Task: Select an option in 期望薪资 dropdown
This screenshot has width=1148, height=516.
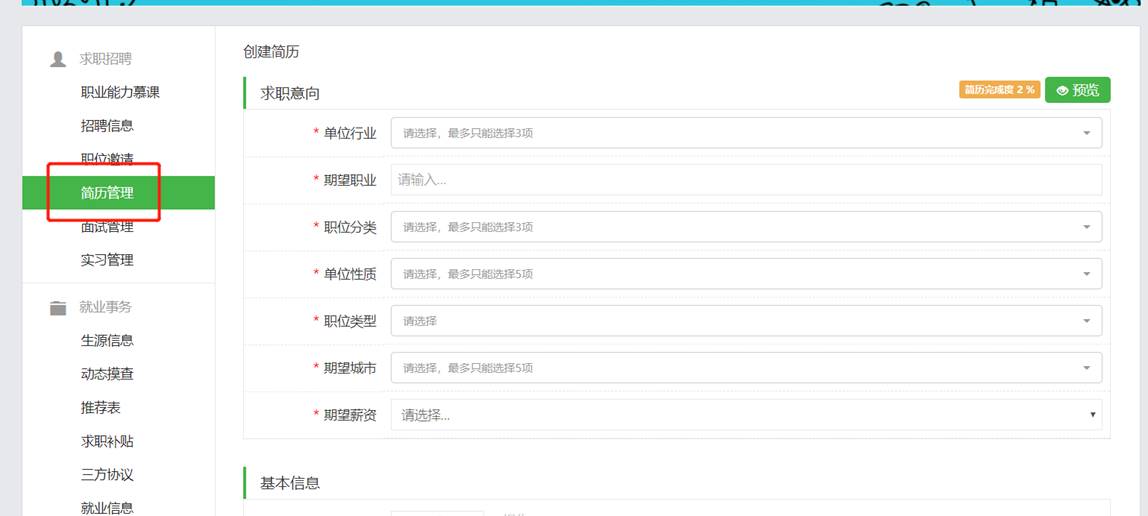Action: pos(746,415)
